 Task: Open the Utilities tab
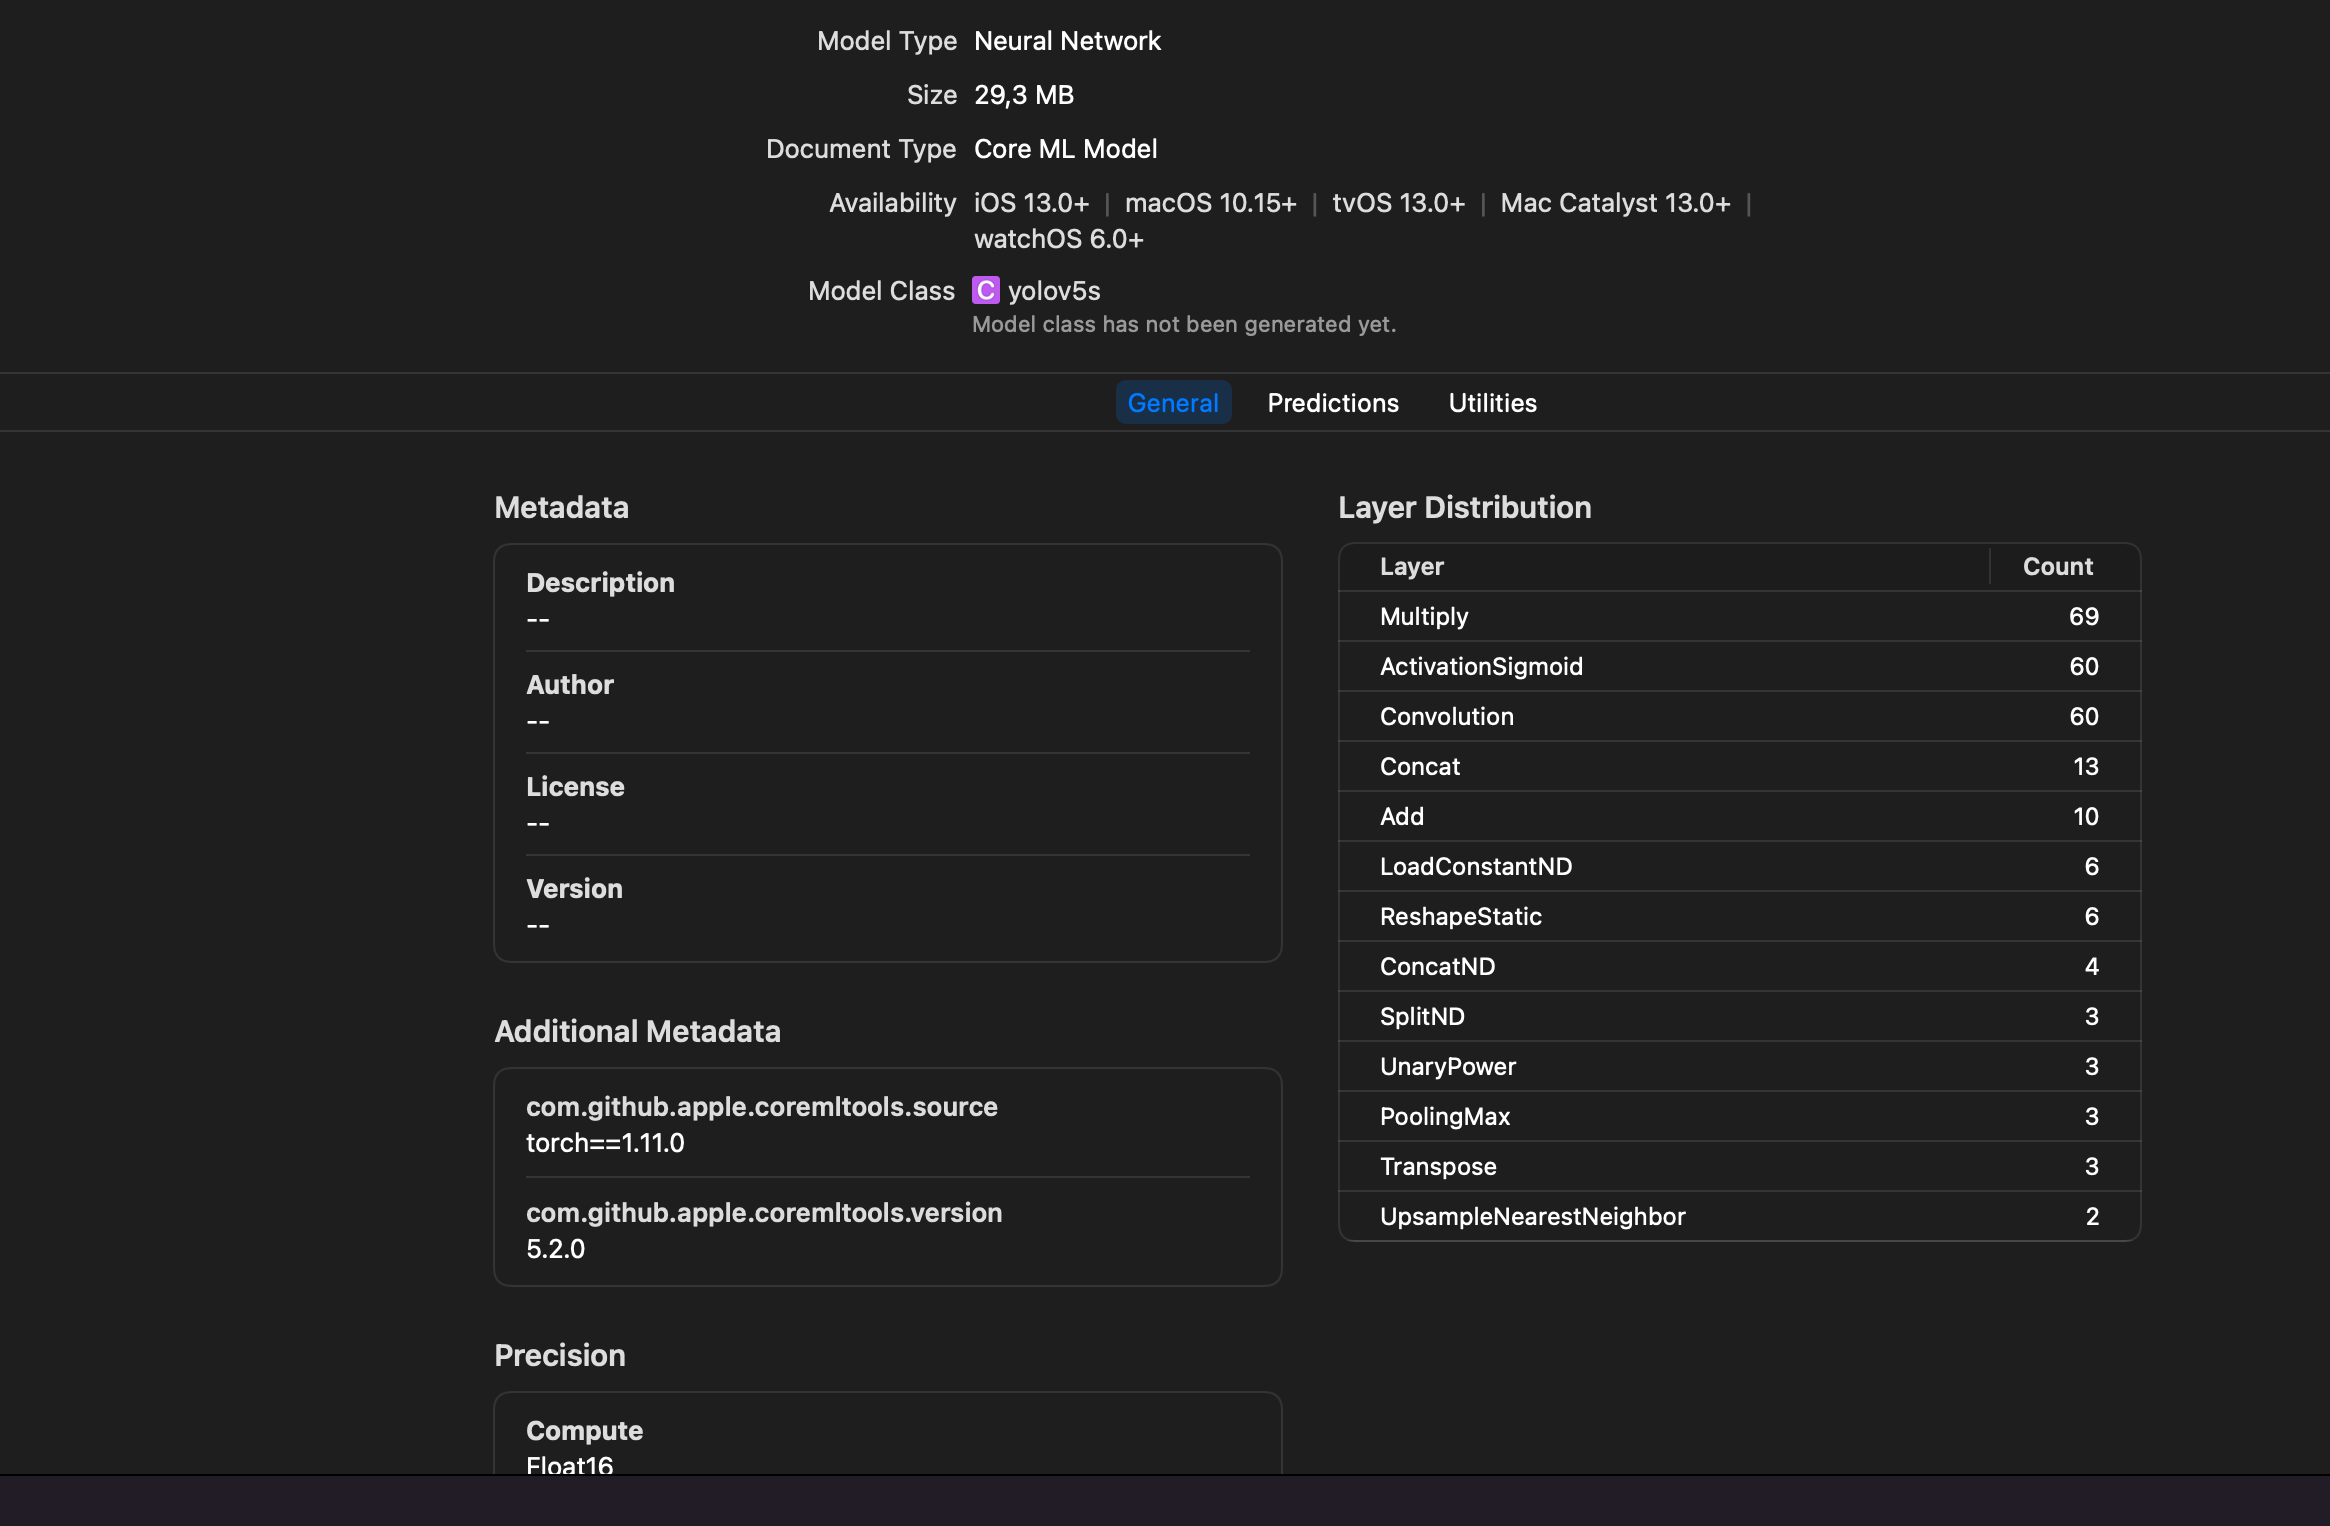1491,402
